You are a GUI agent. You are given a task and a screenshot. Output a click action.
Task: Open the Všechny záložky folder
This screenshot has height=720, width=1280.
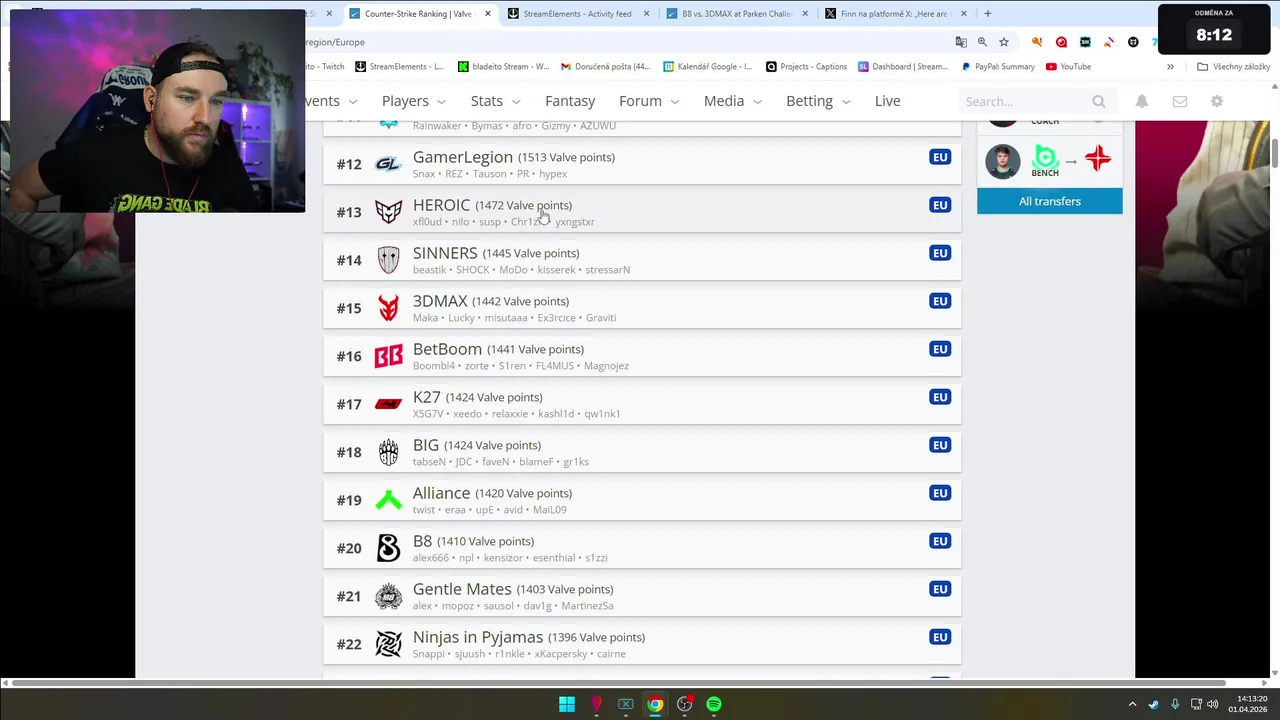click(x=1234, y=67)
